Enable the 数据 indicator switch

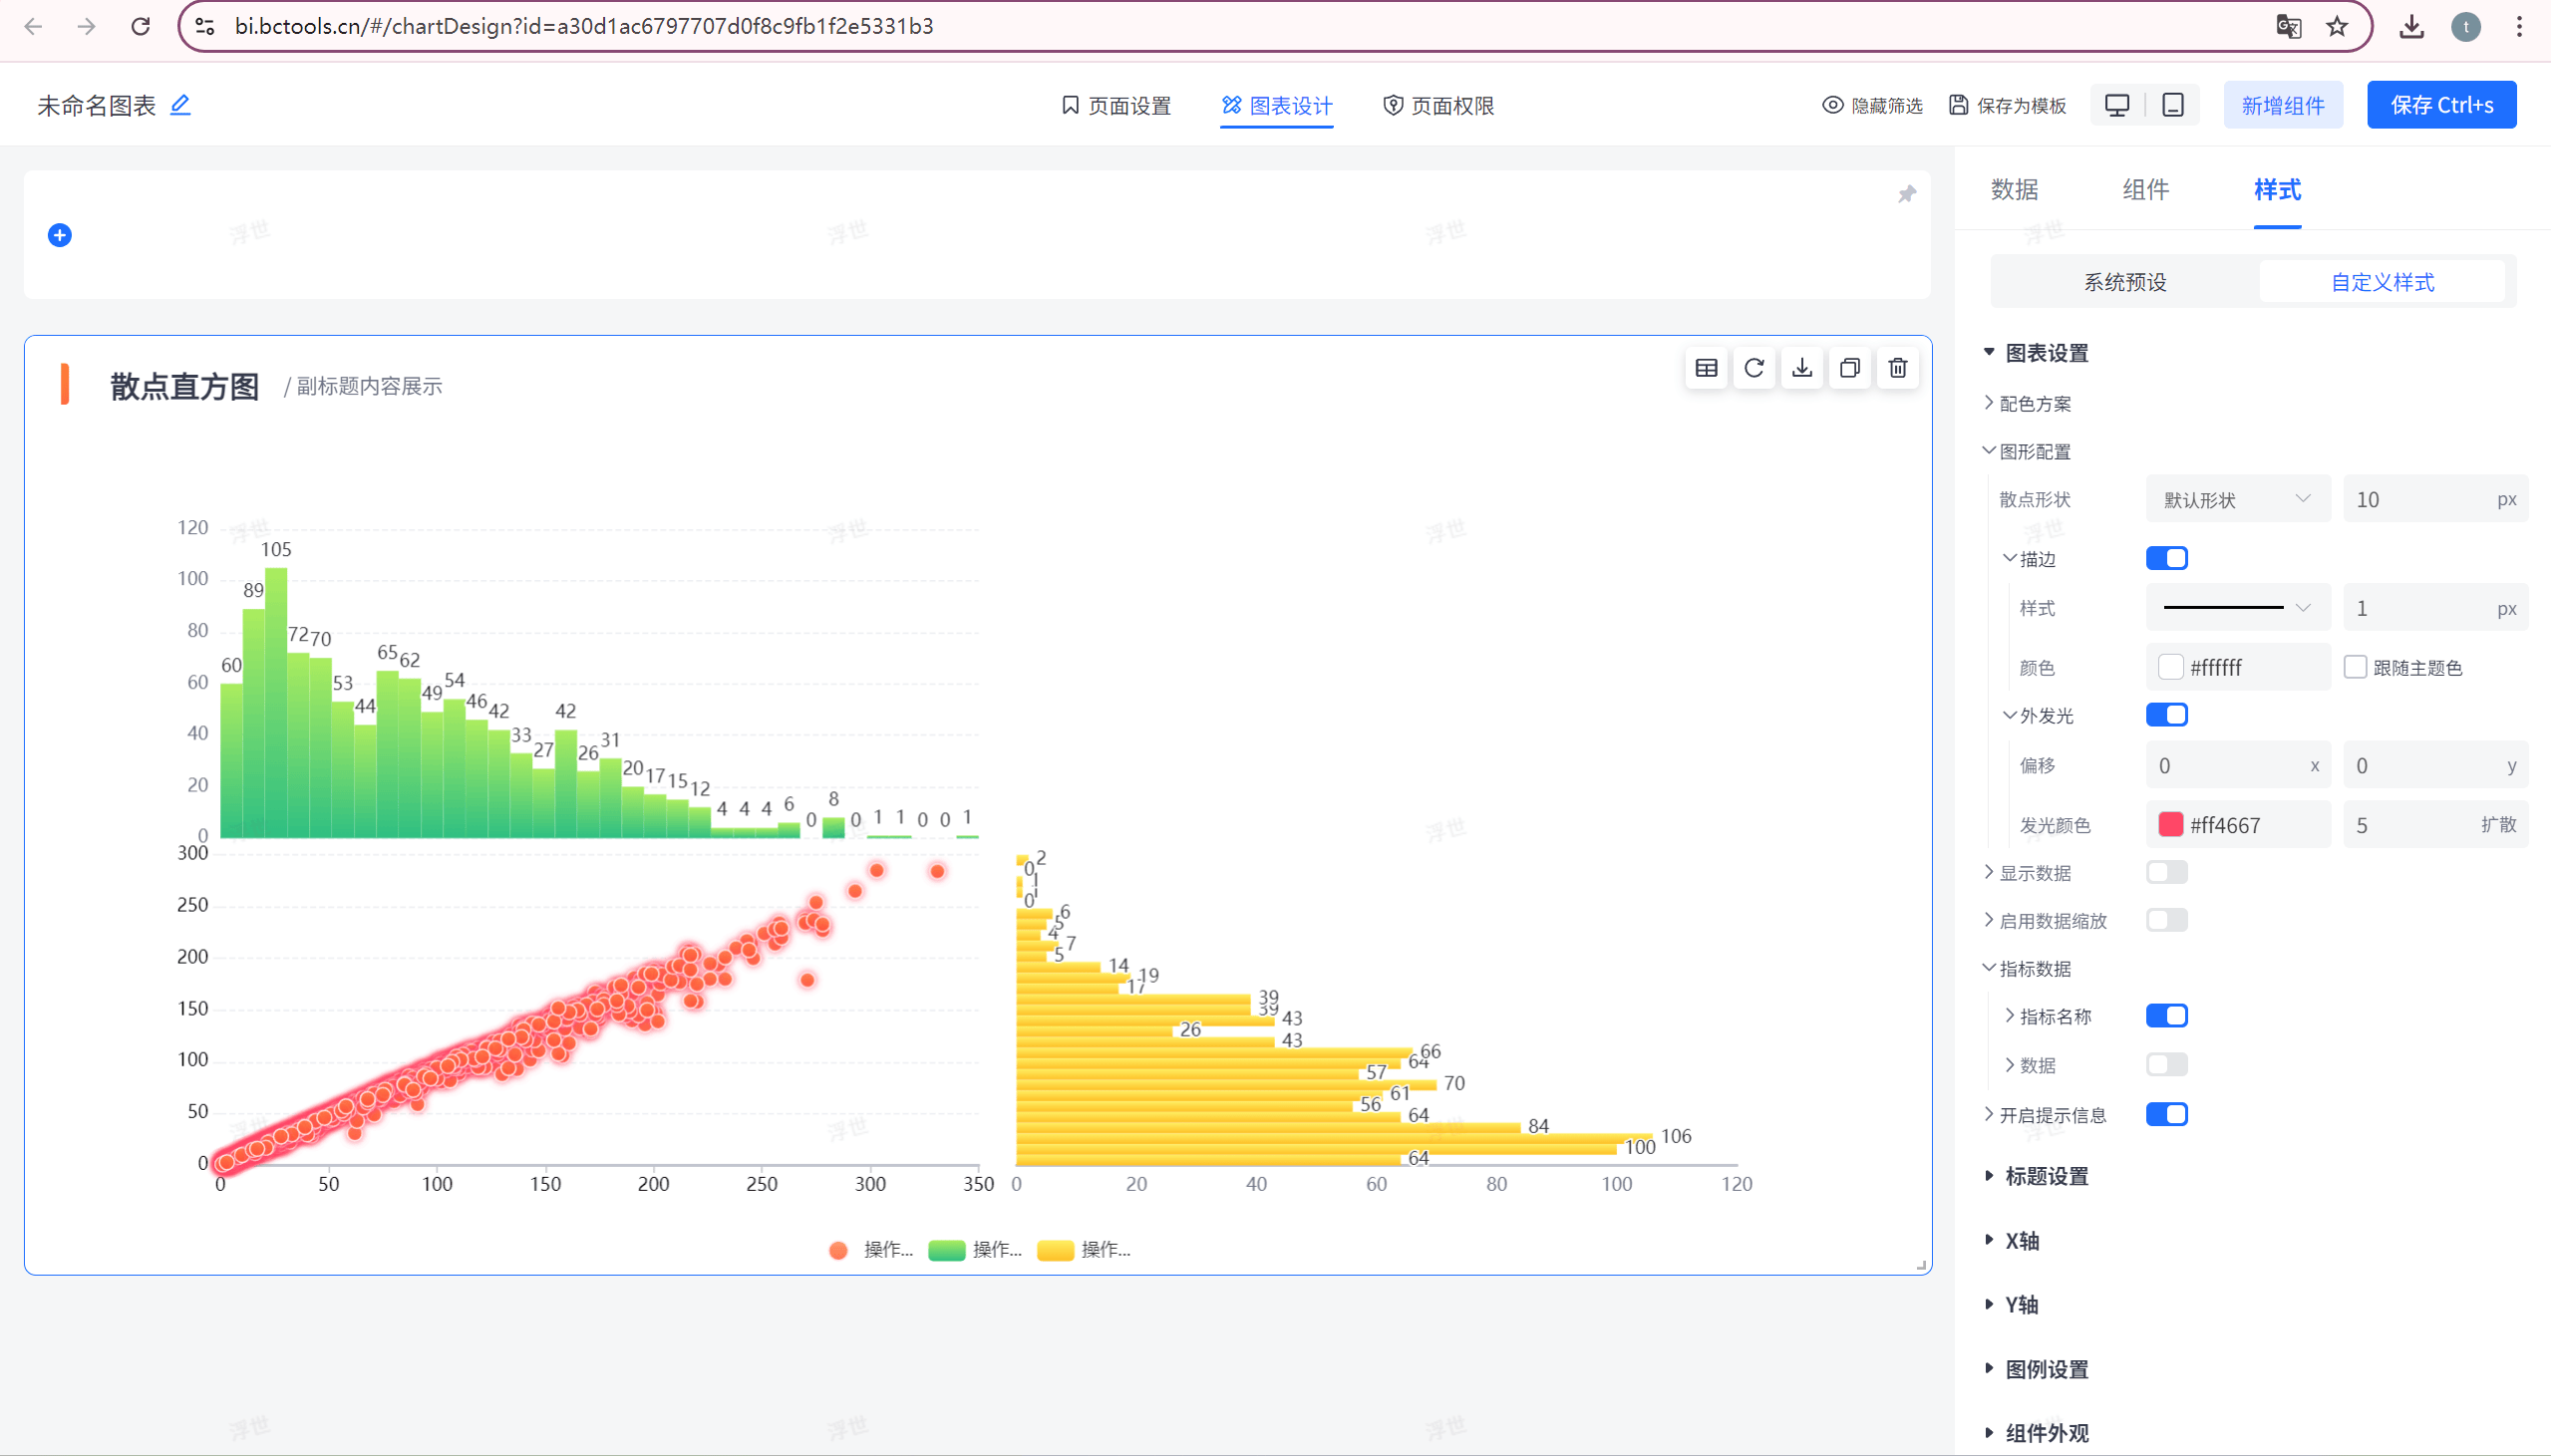coord(2166,1064)
